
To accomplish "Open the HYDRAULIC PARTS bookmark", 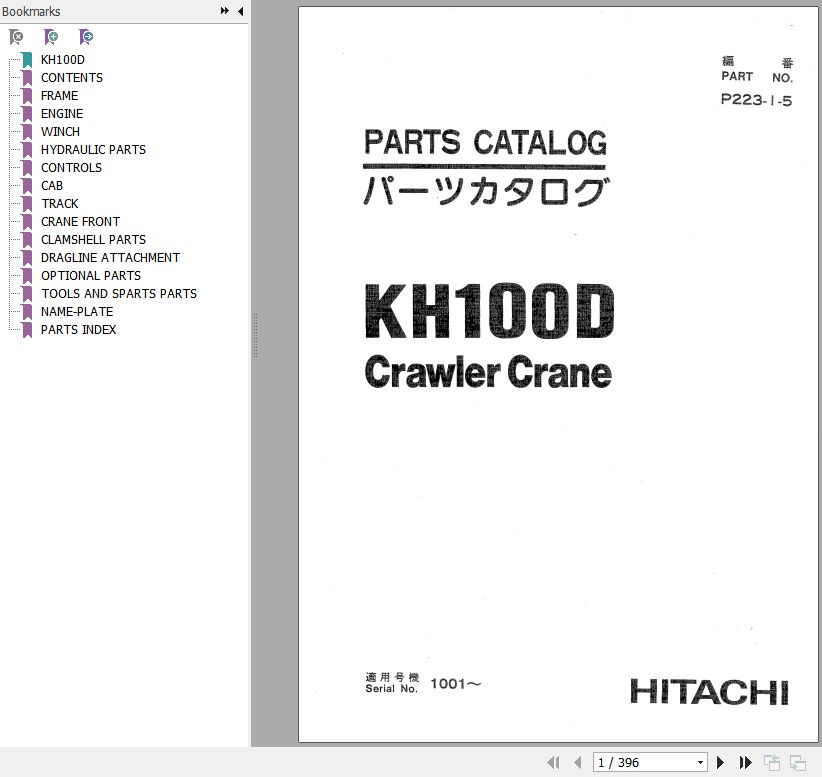I will point(93,149).
